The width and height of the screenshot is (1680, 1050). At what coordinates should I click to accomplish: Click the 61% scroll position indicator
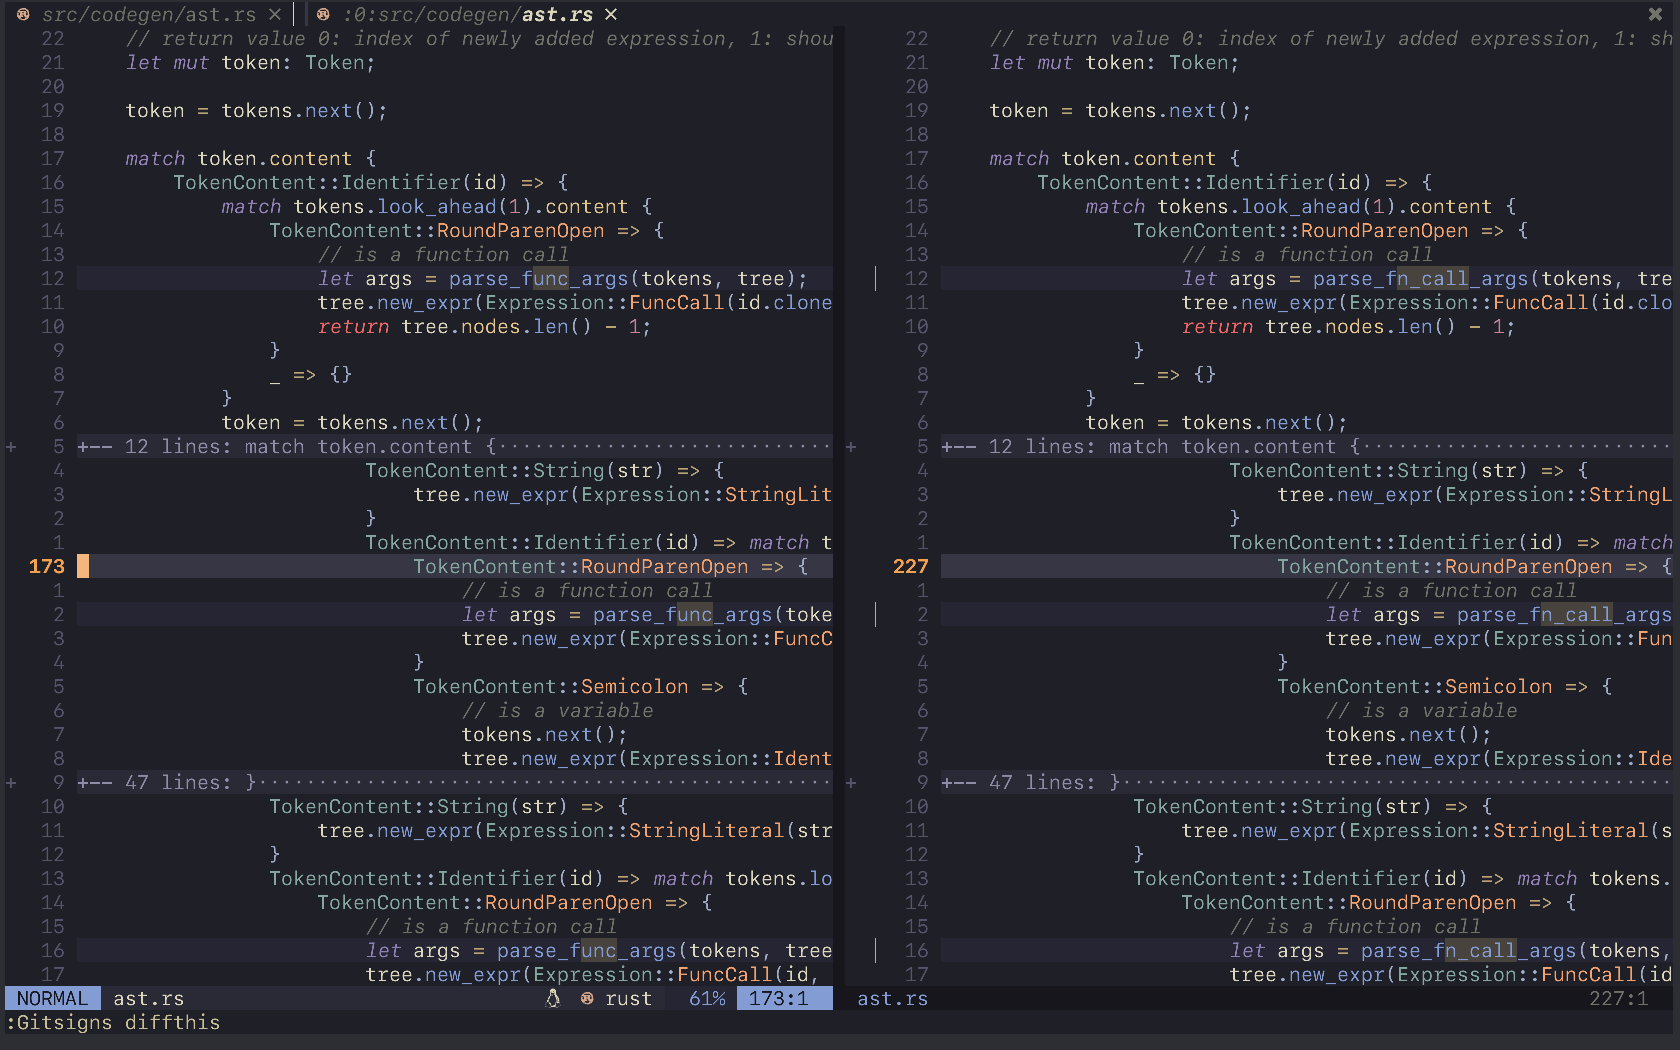(707, 998)
